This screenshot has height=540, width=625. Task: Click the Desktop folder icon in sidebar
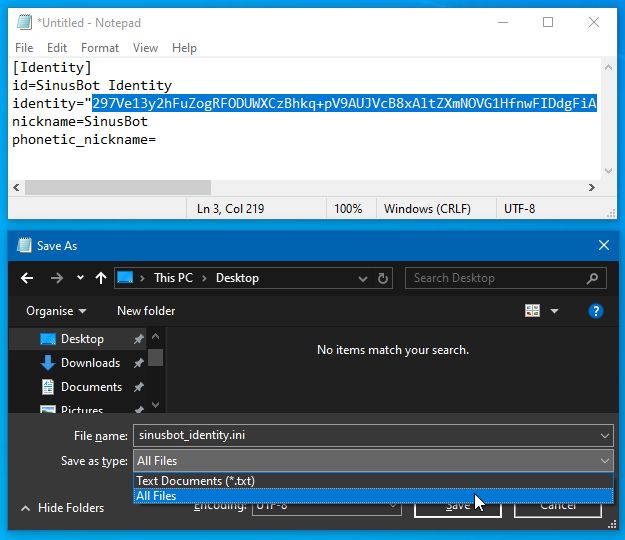point(48,339)
